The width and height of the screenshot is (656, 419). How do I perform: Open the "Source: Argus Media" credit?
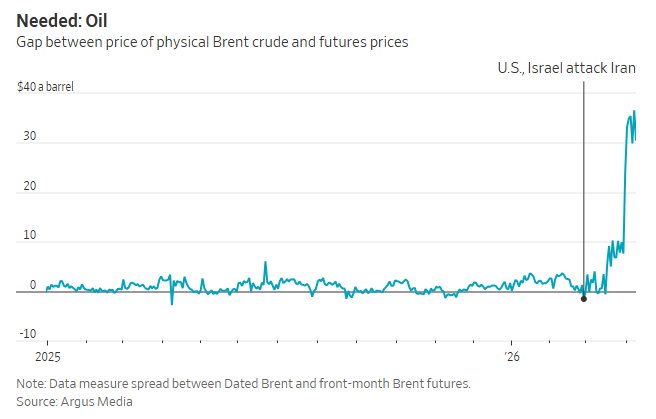tap(74, 401)
